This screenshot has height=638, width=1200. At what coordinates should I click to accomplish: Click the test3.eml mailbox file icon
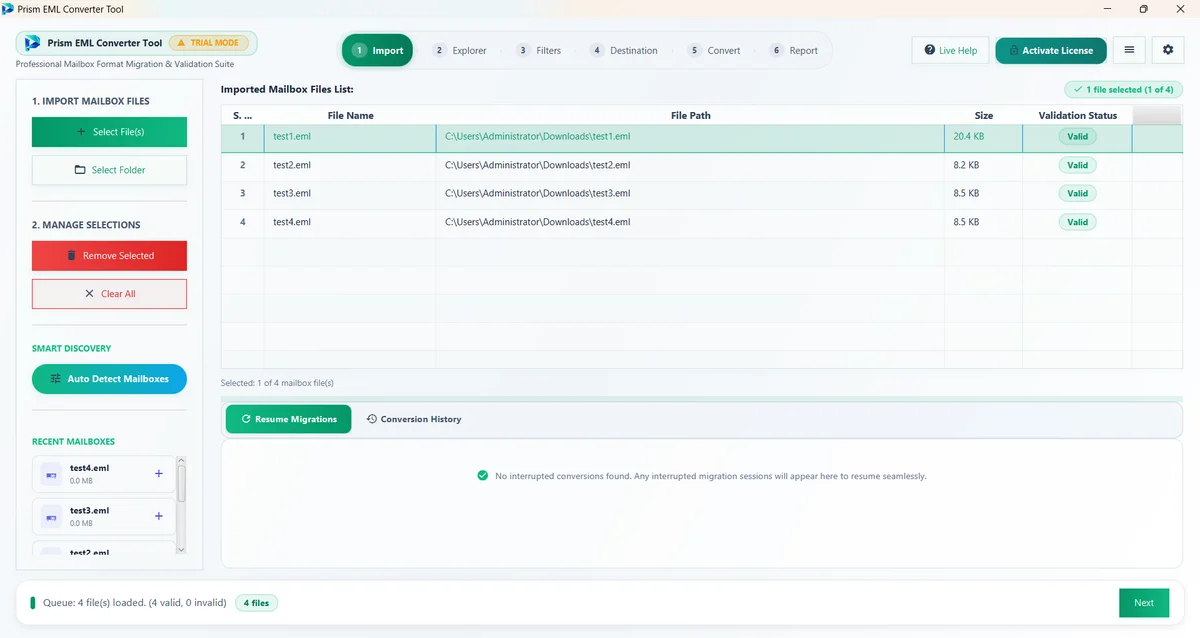tap(51, 517)
